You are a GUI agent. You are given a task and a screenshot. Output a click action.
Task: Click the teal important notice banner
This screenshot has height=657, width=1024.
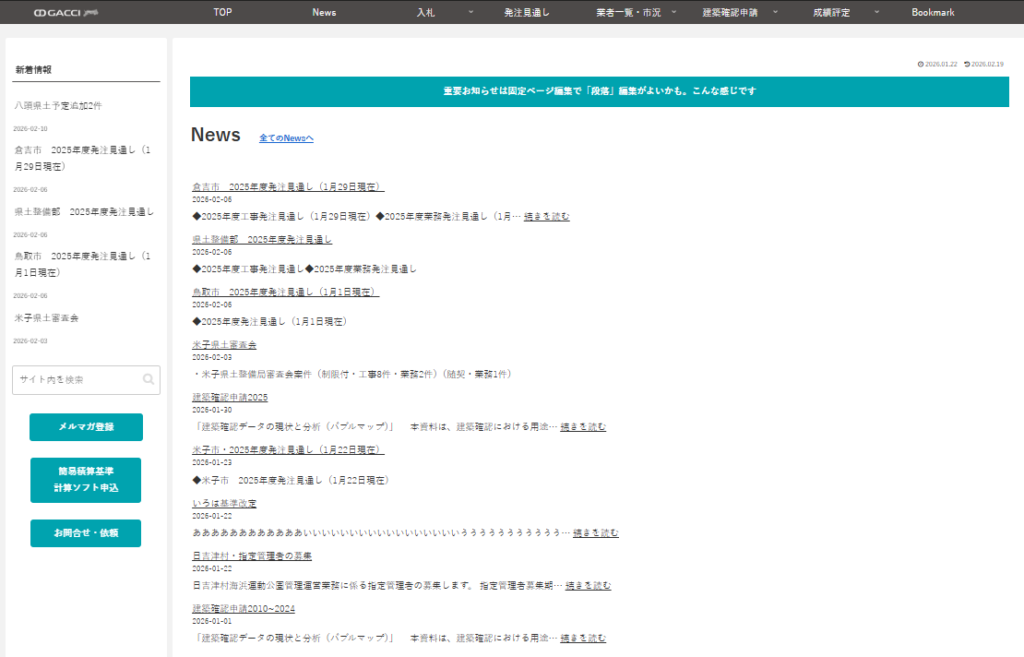coord(599,91)
